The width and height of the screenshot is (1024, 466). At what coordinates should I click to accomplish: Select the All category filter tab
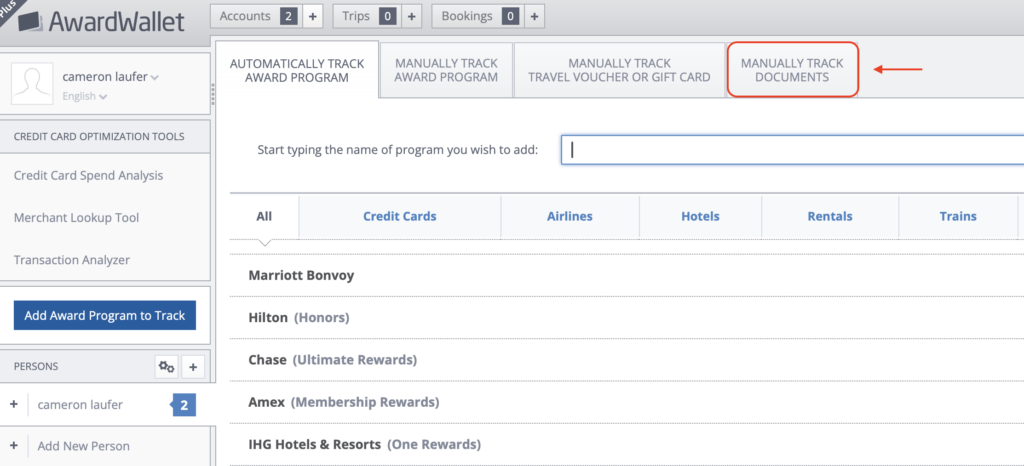click(x=264, y=217)
